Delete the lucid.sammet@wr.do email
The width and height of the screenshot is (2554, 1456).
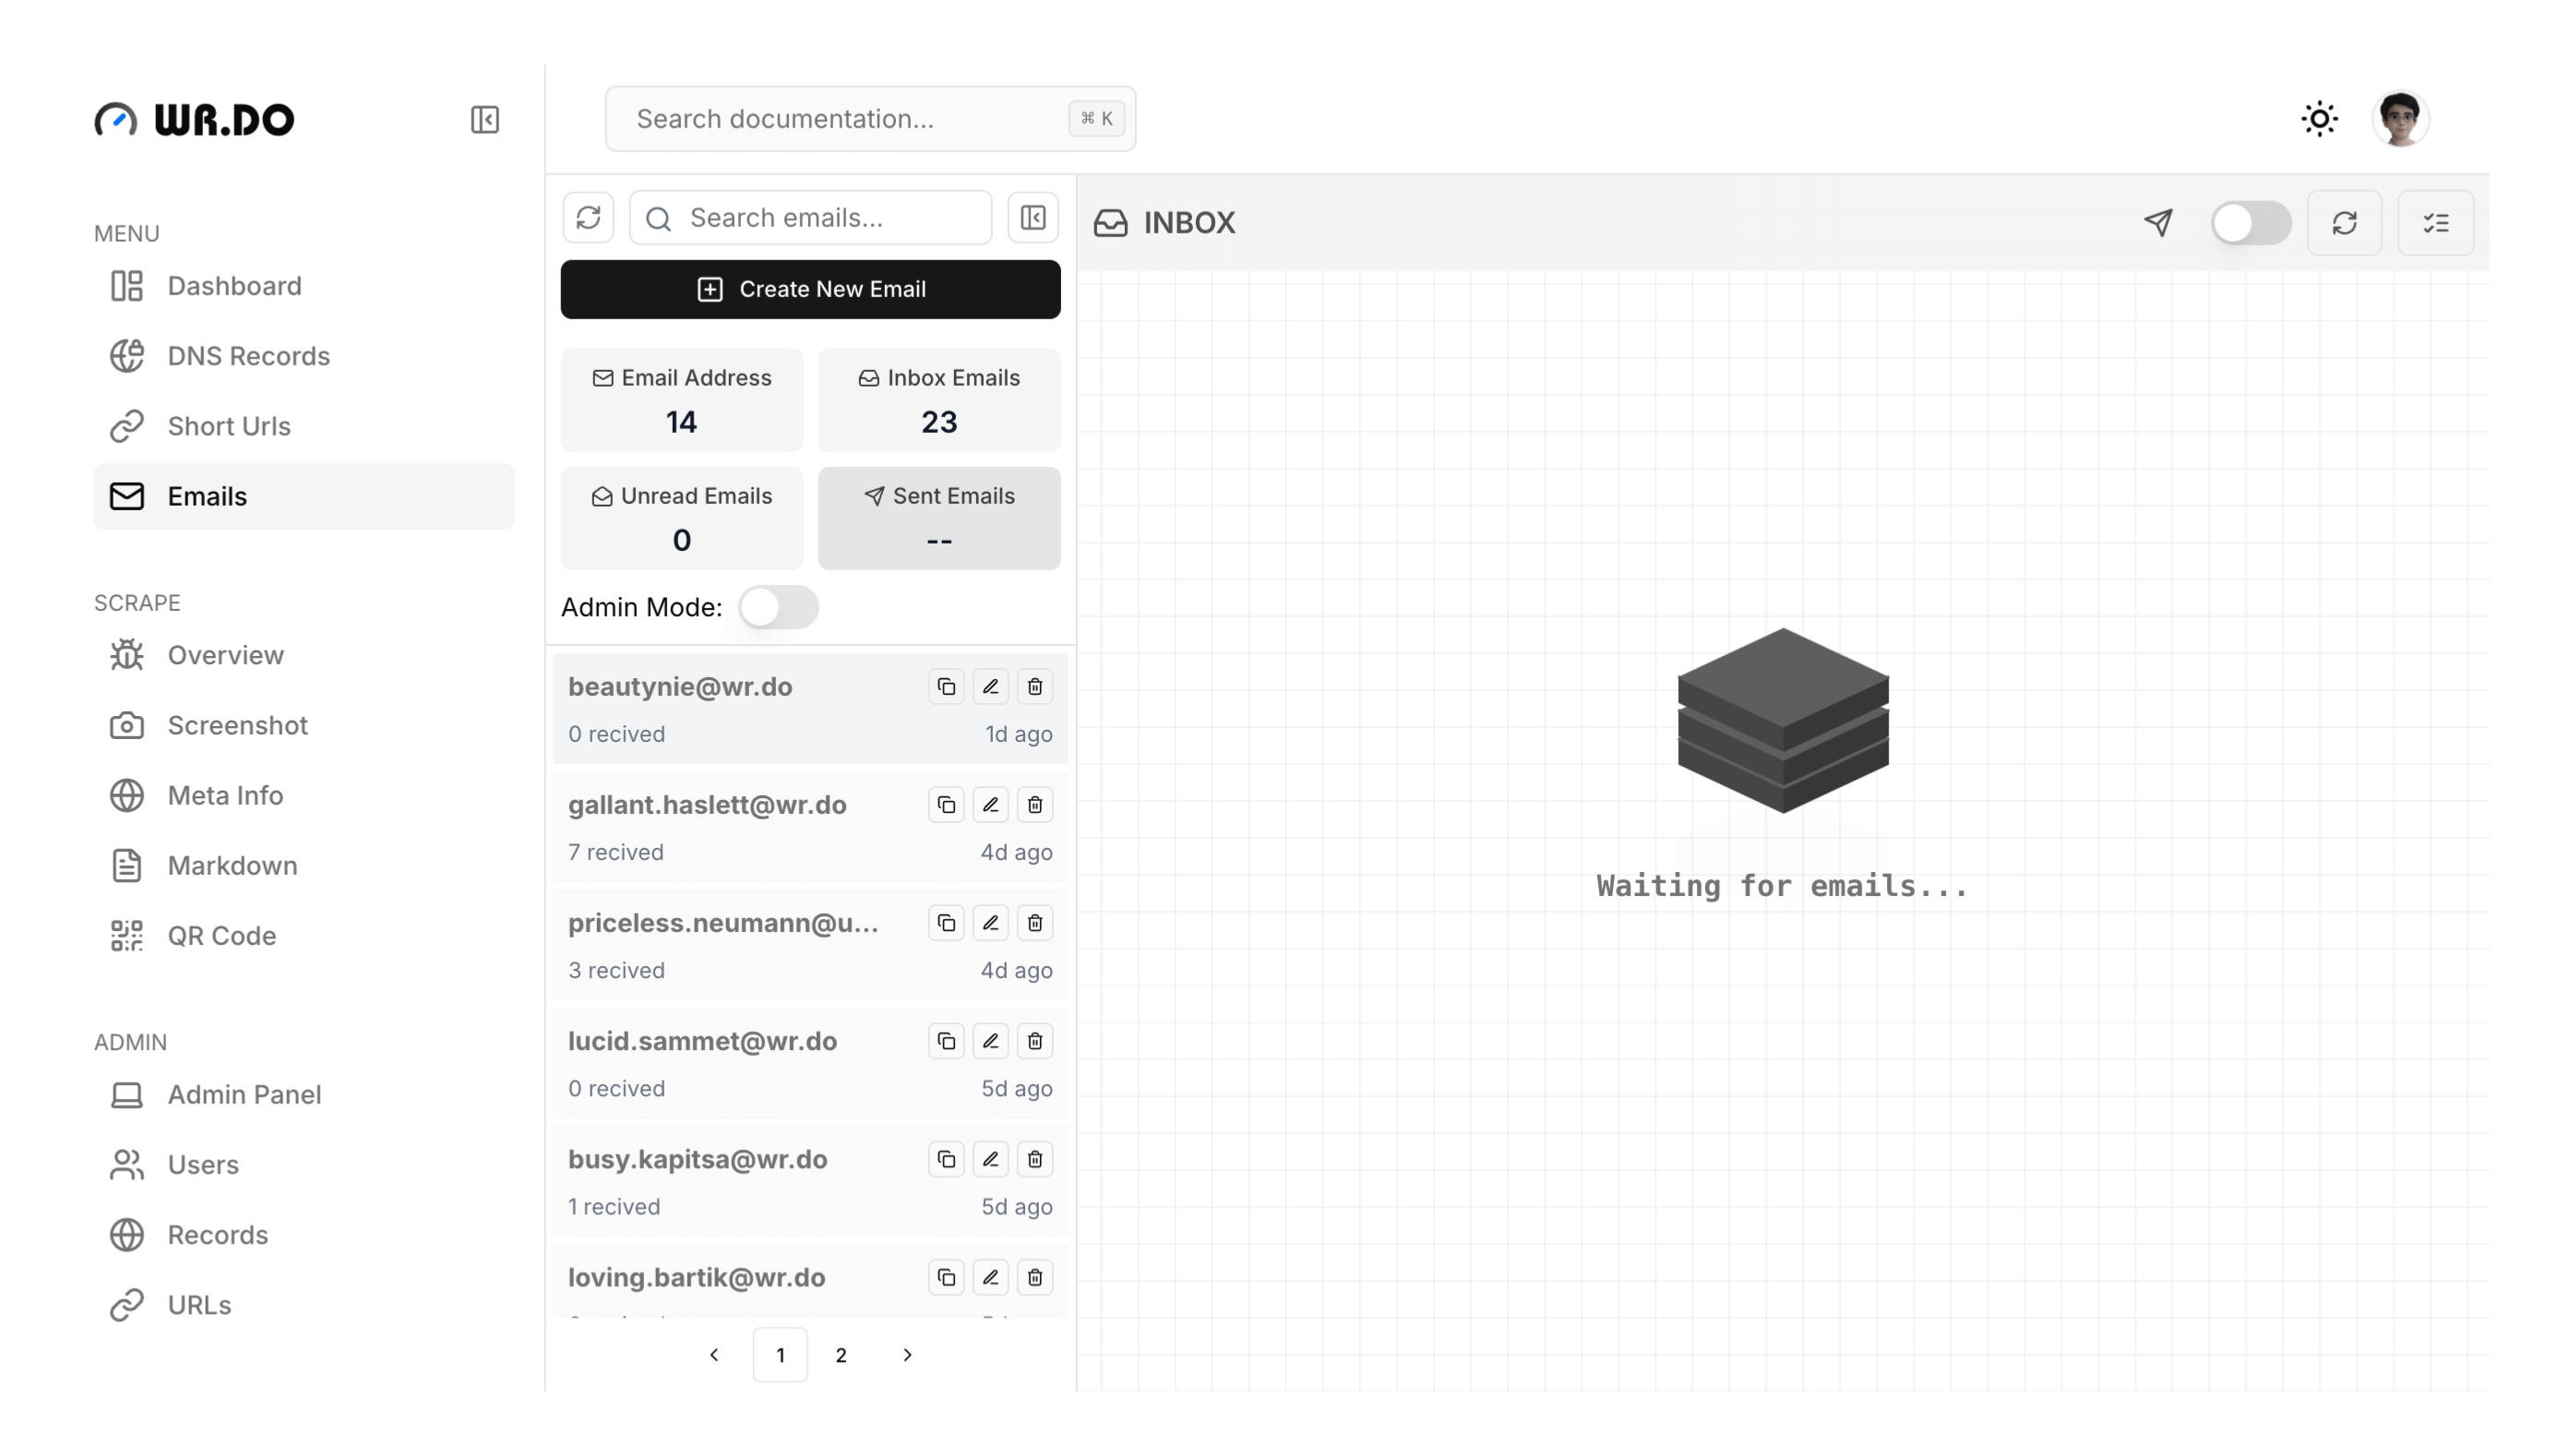tap(1035, 1041)
